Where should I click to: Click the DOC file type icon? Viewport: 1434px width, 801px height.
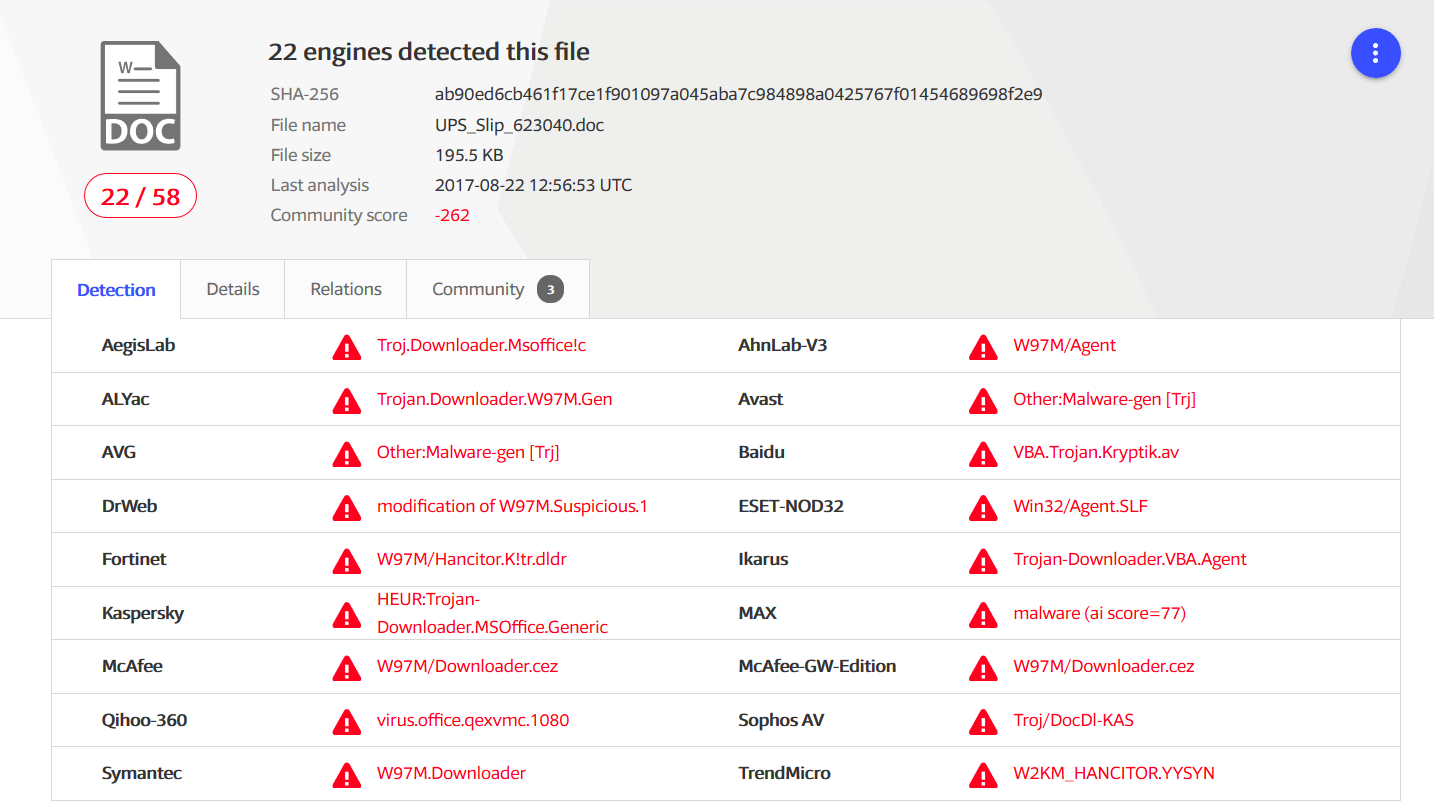point(140,96)
